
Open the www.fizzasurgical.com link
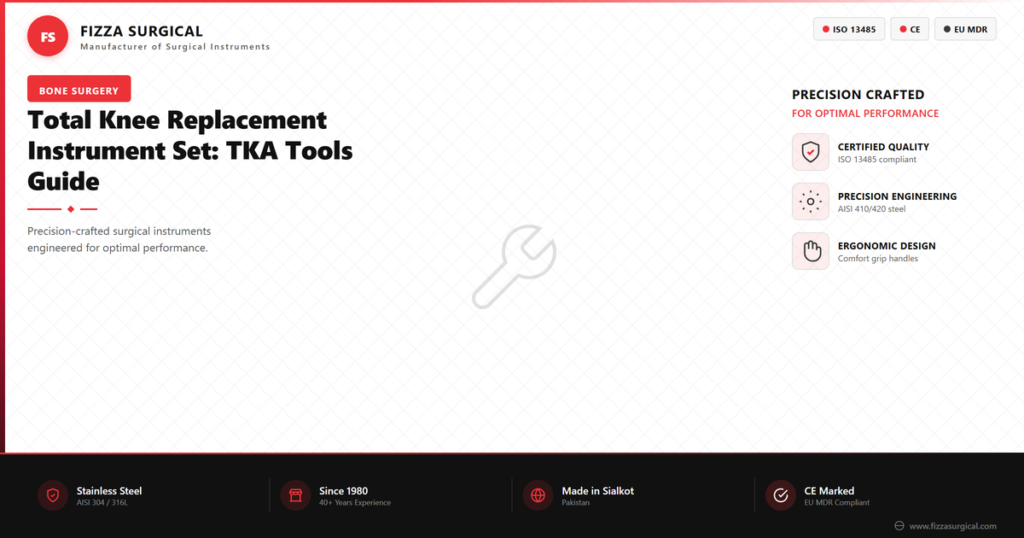click(953, 526)
